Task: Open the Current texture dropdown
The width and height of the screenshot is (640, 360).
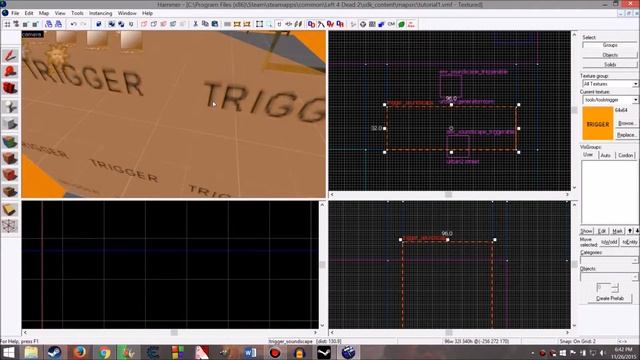Action: tap(635, 100)
